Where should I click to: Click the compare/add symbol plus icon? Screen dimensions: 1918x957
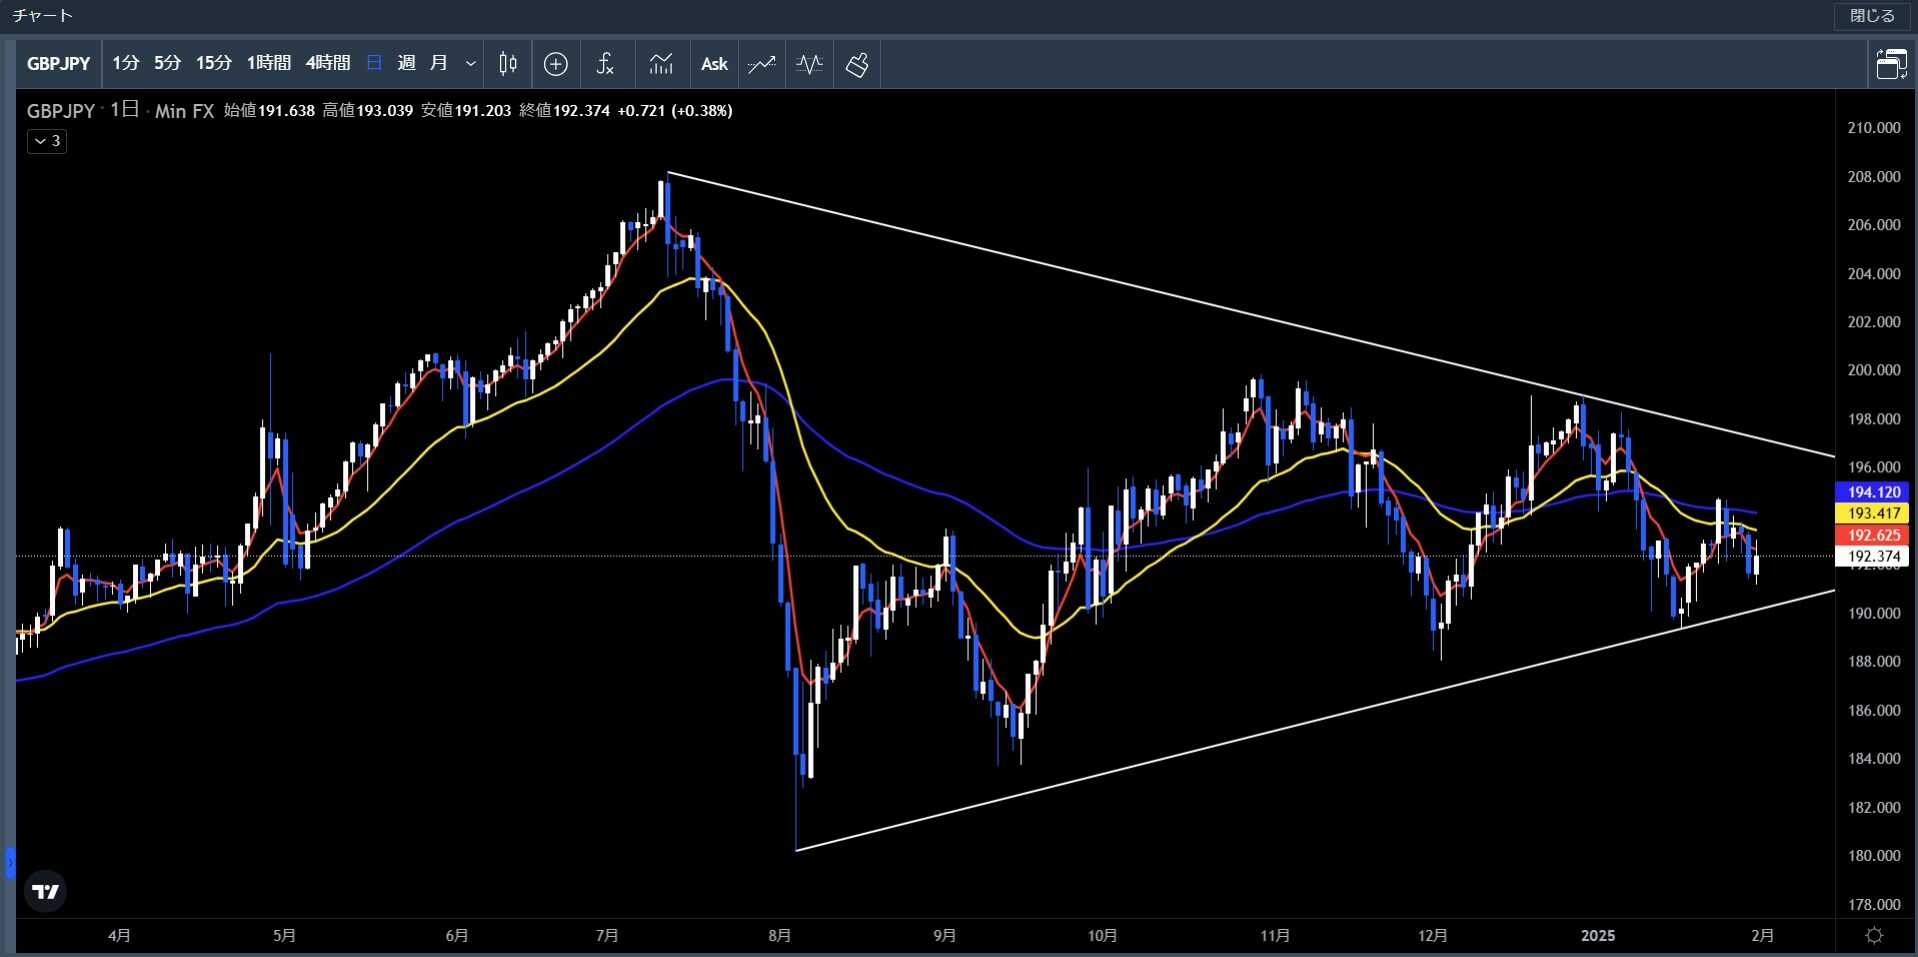(x=556, y=64)
